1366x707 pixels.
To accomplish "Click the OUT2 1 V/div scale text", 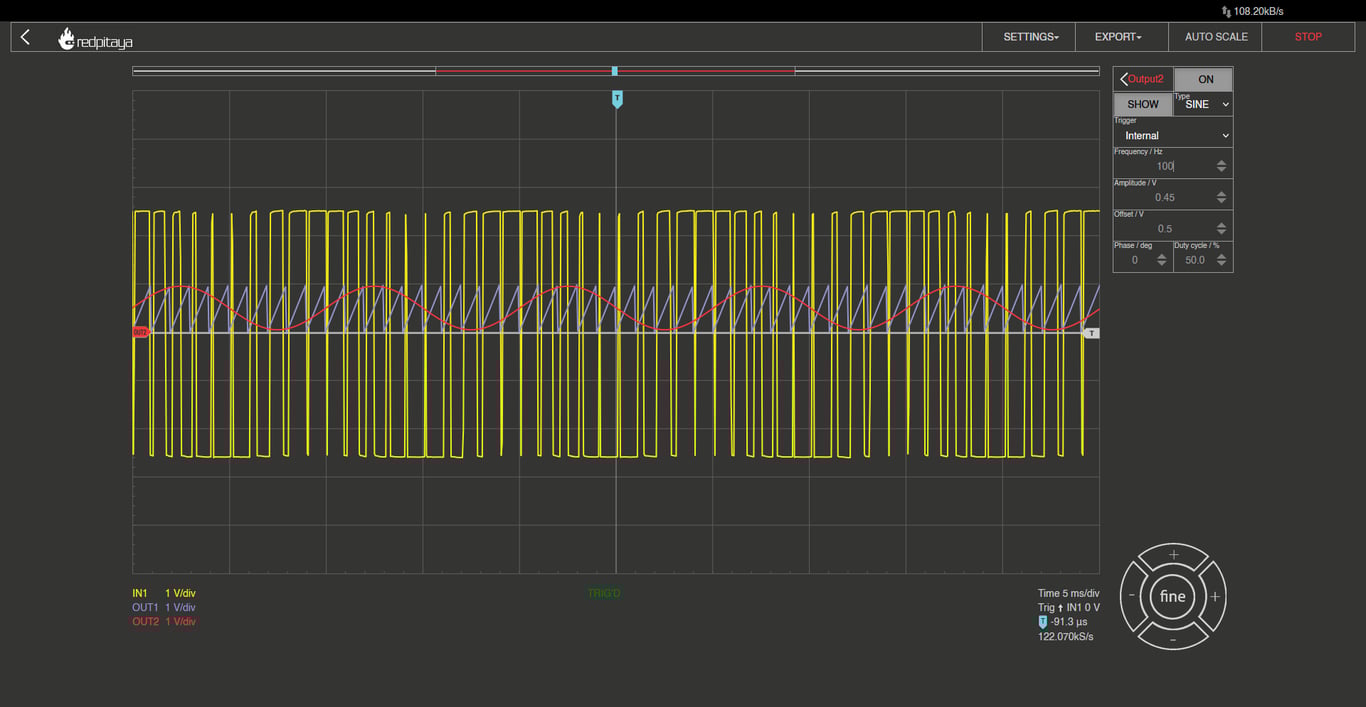I will [x=180, y=621].
